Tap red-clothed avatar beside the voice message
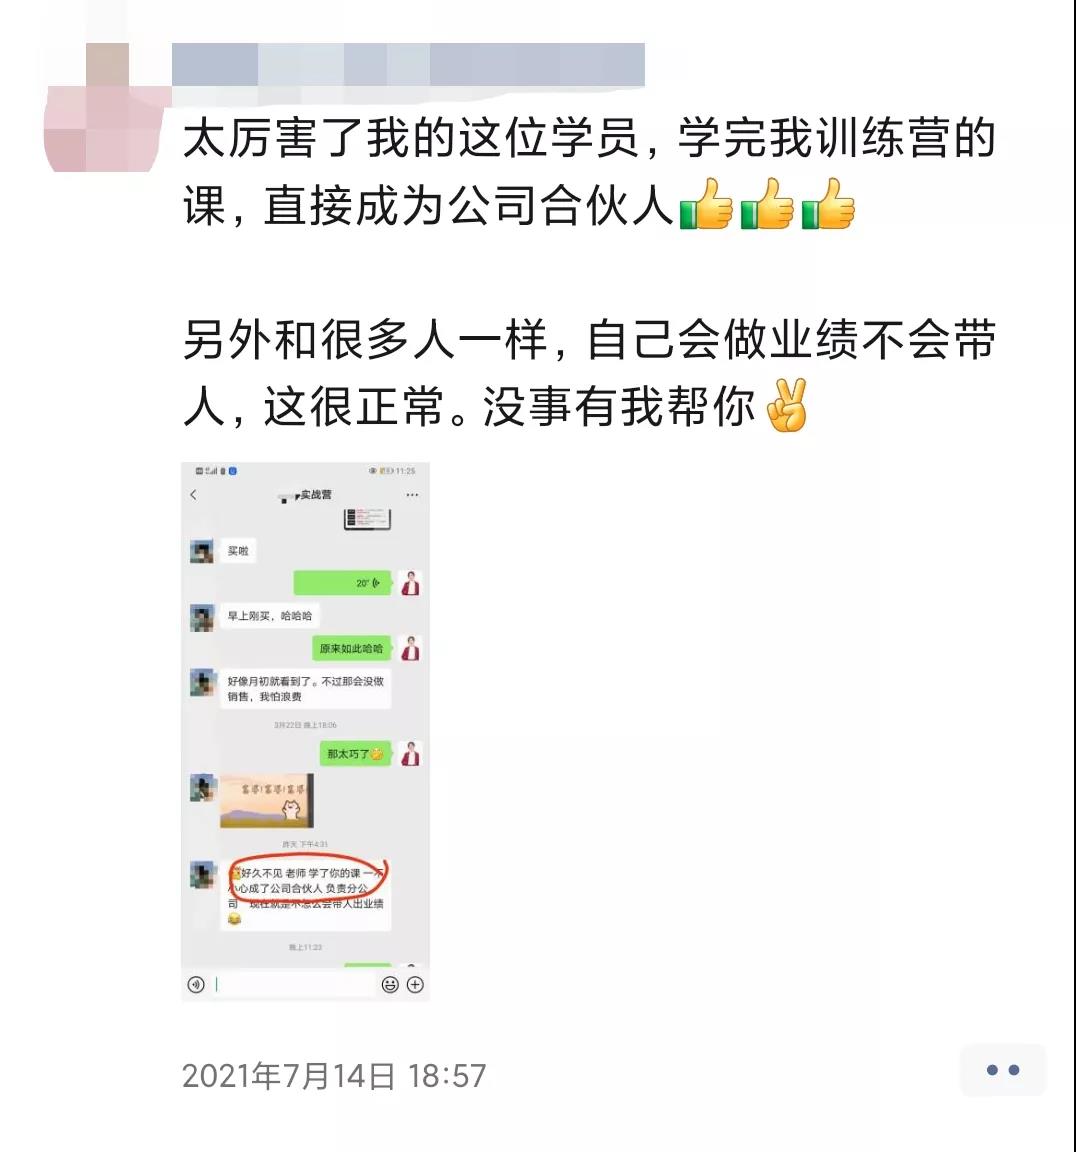Screen dimensions: 1076x1152 (411, 583)
